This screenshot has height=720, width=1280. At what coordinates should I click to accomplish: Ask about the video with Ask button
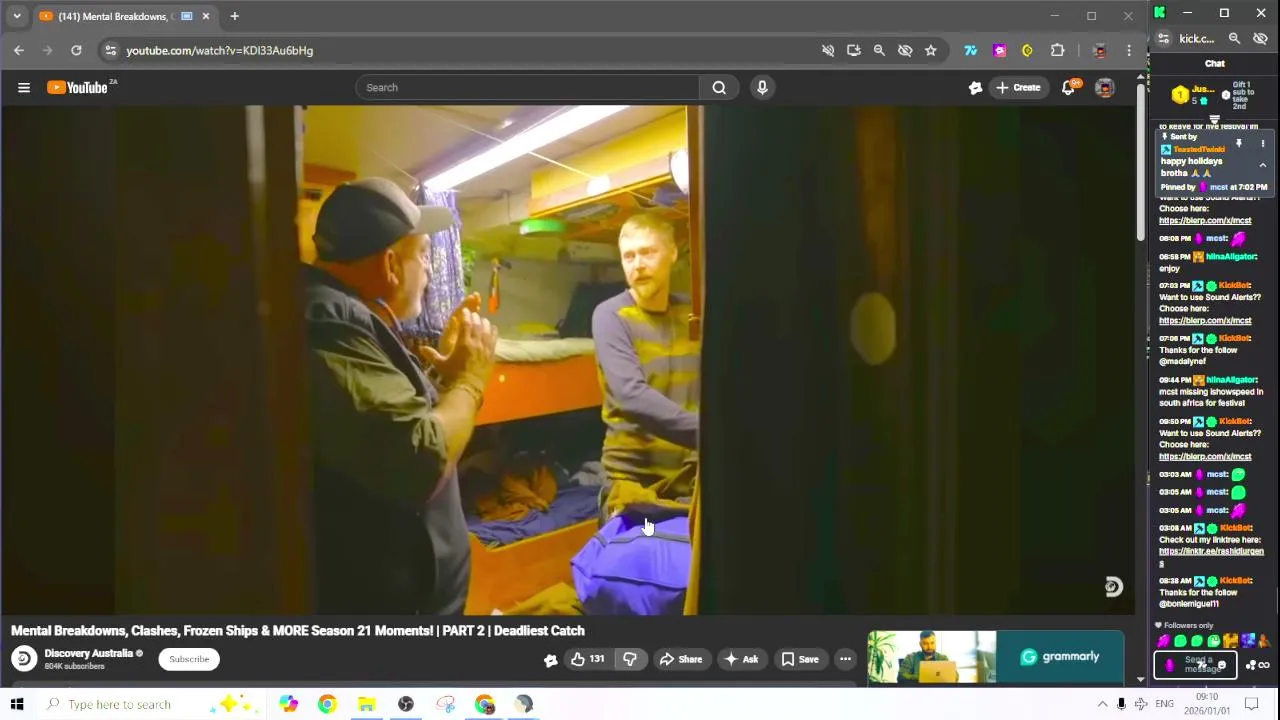pos(741,659)
